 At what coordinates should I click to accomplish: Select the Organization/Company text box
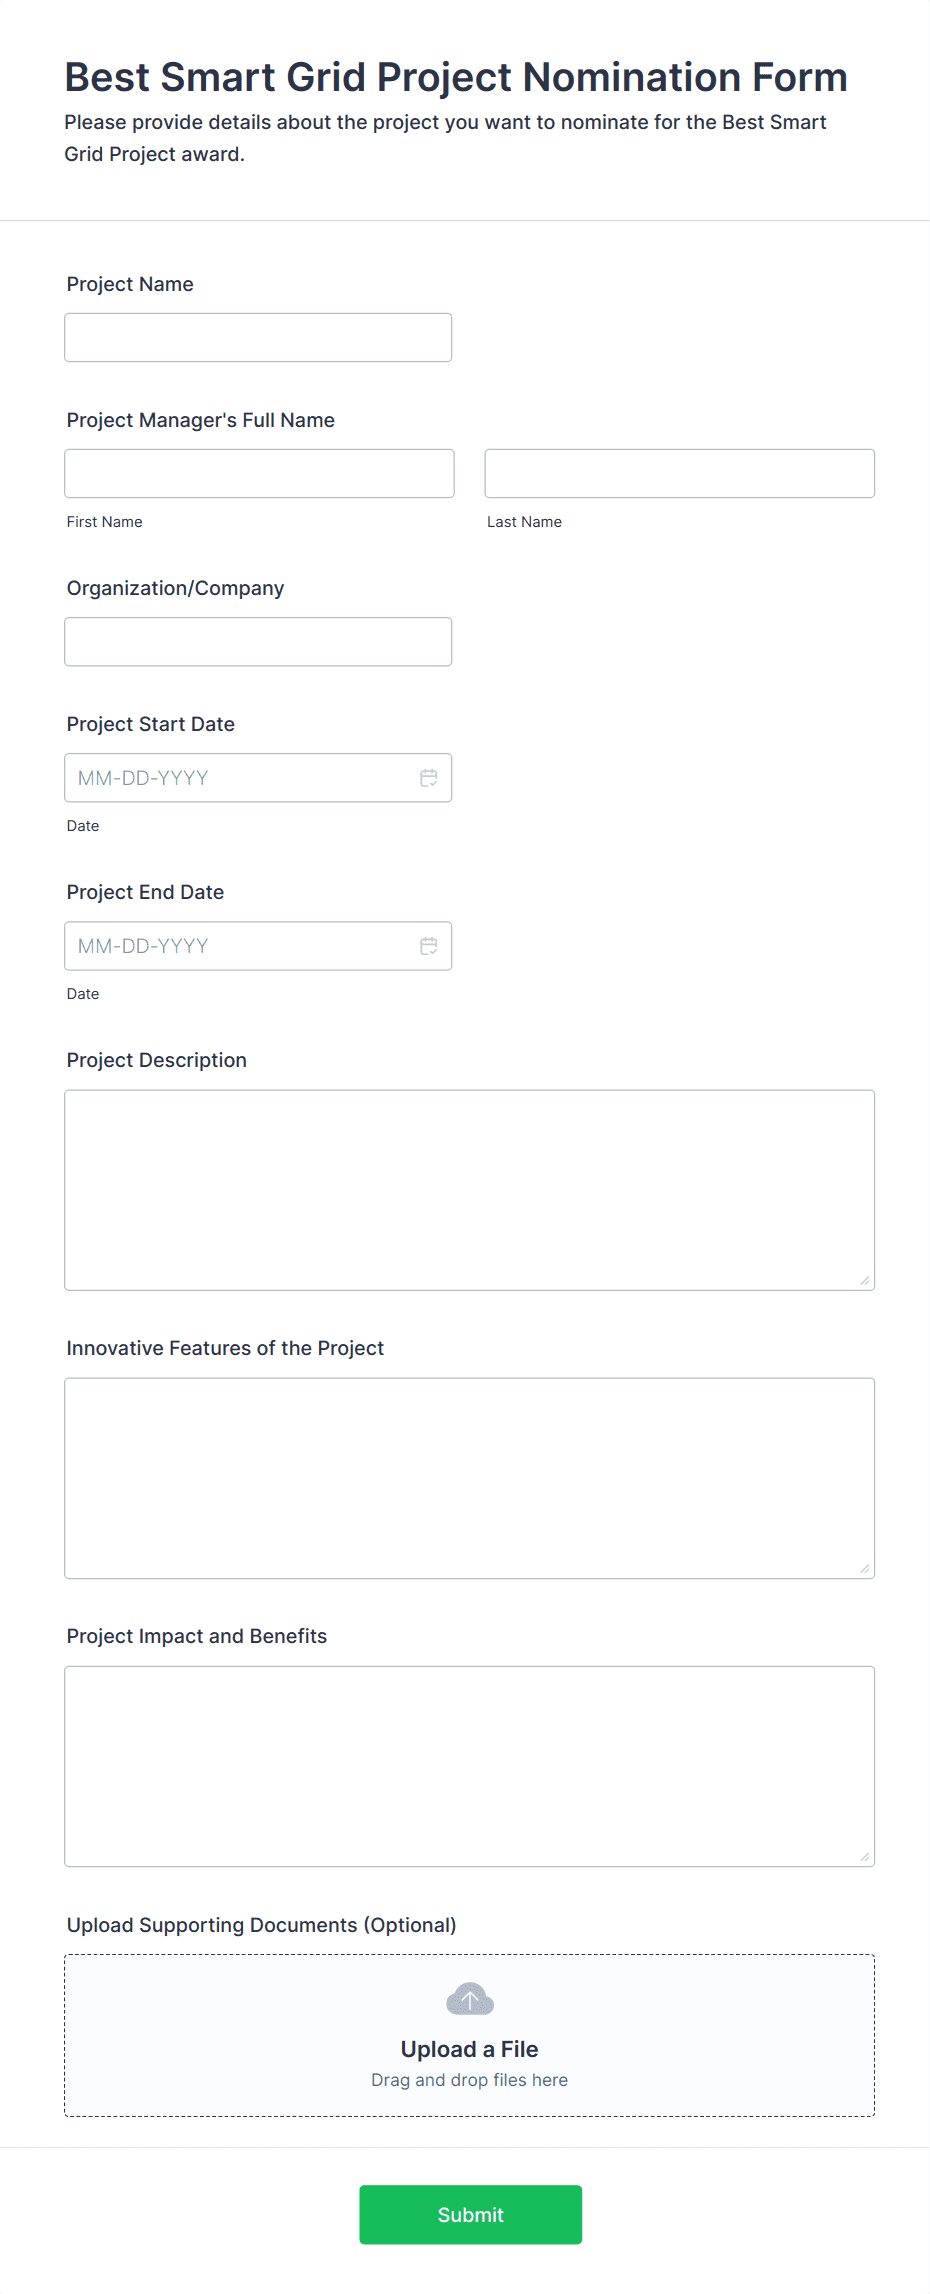[x=258, y=642]
